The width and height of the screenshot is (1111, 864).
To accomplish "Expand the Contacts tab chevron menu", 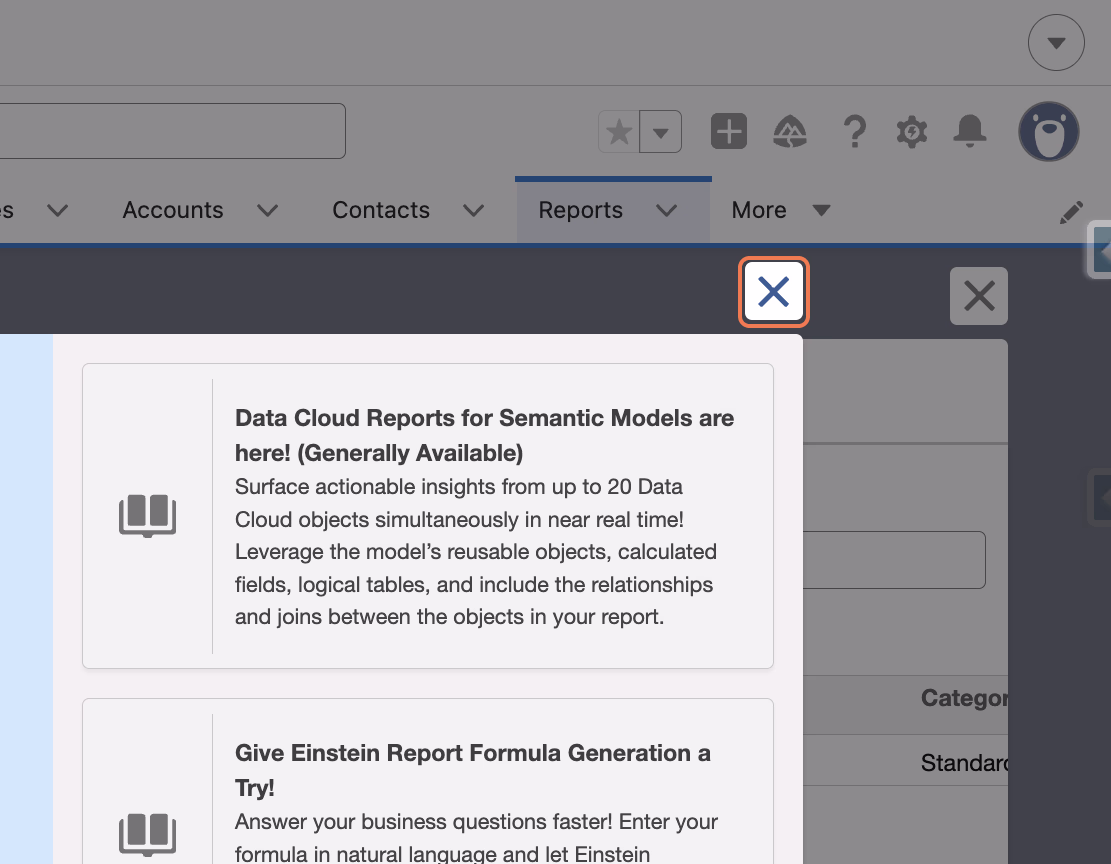I will click(473, 211).
